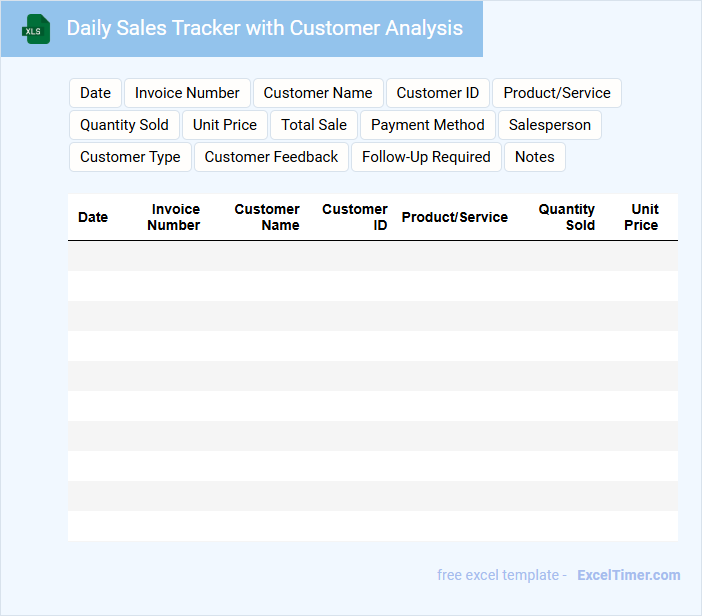Select the Payment Method tag

pos(428,125)
